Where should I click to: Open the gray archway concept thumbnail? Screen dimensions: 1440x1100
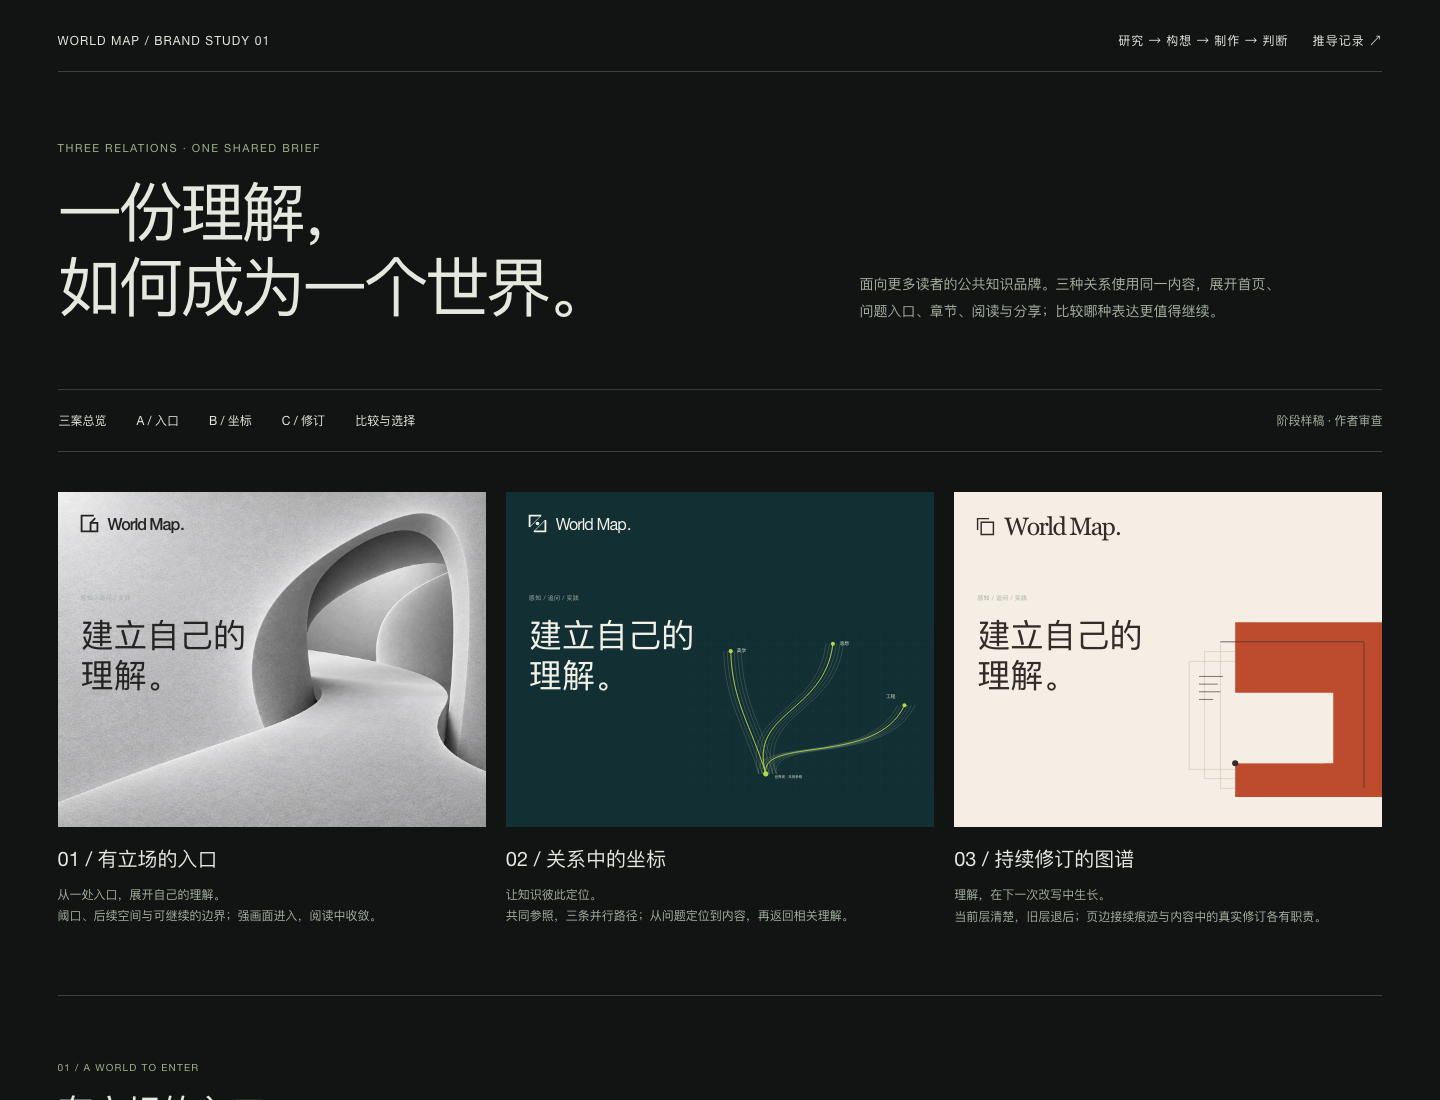272,659
